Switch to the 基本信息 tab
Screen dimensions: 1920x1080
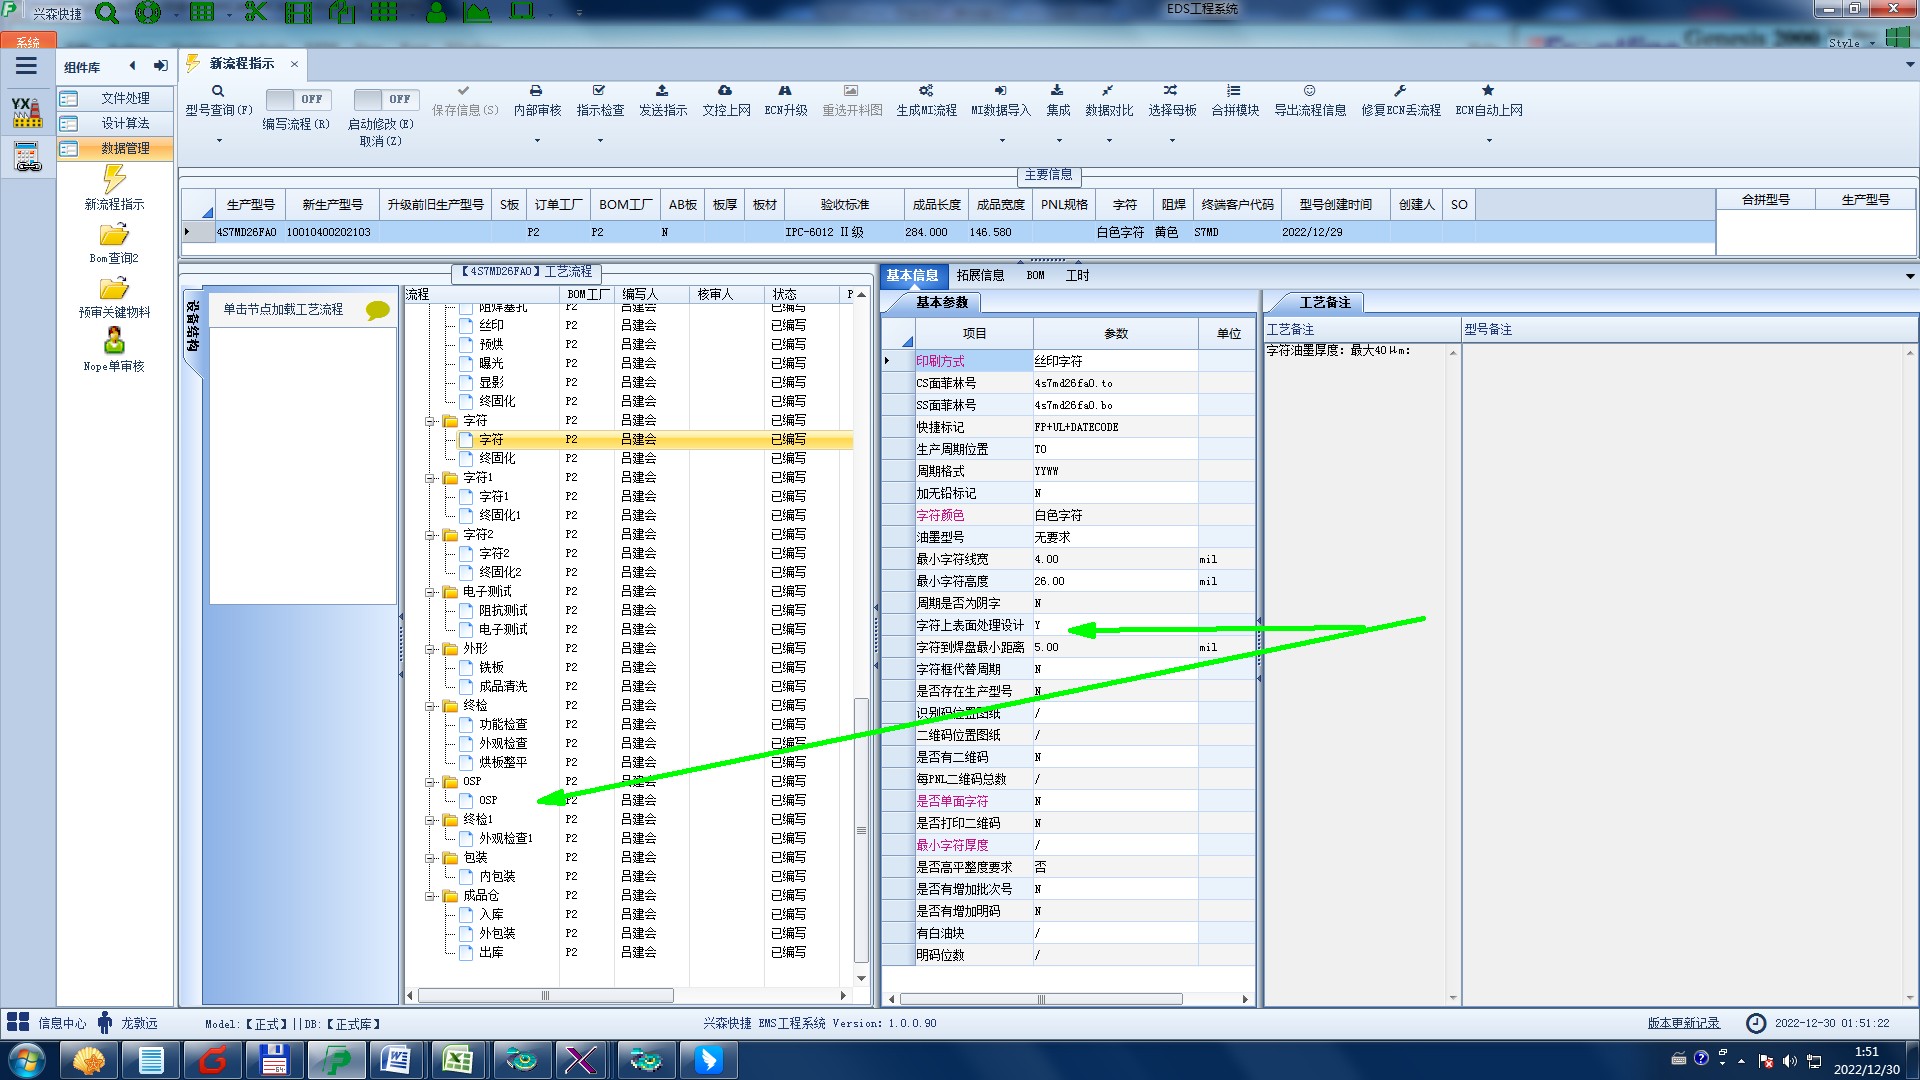(x=912, y=275)
